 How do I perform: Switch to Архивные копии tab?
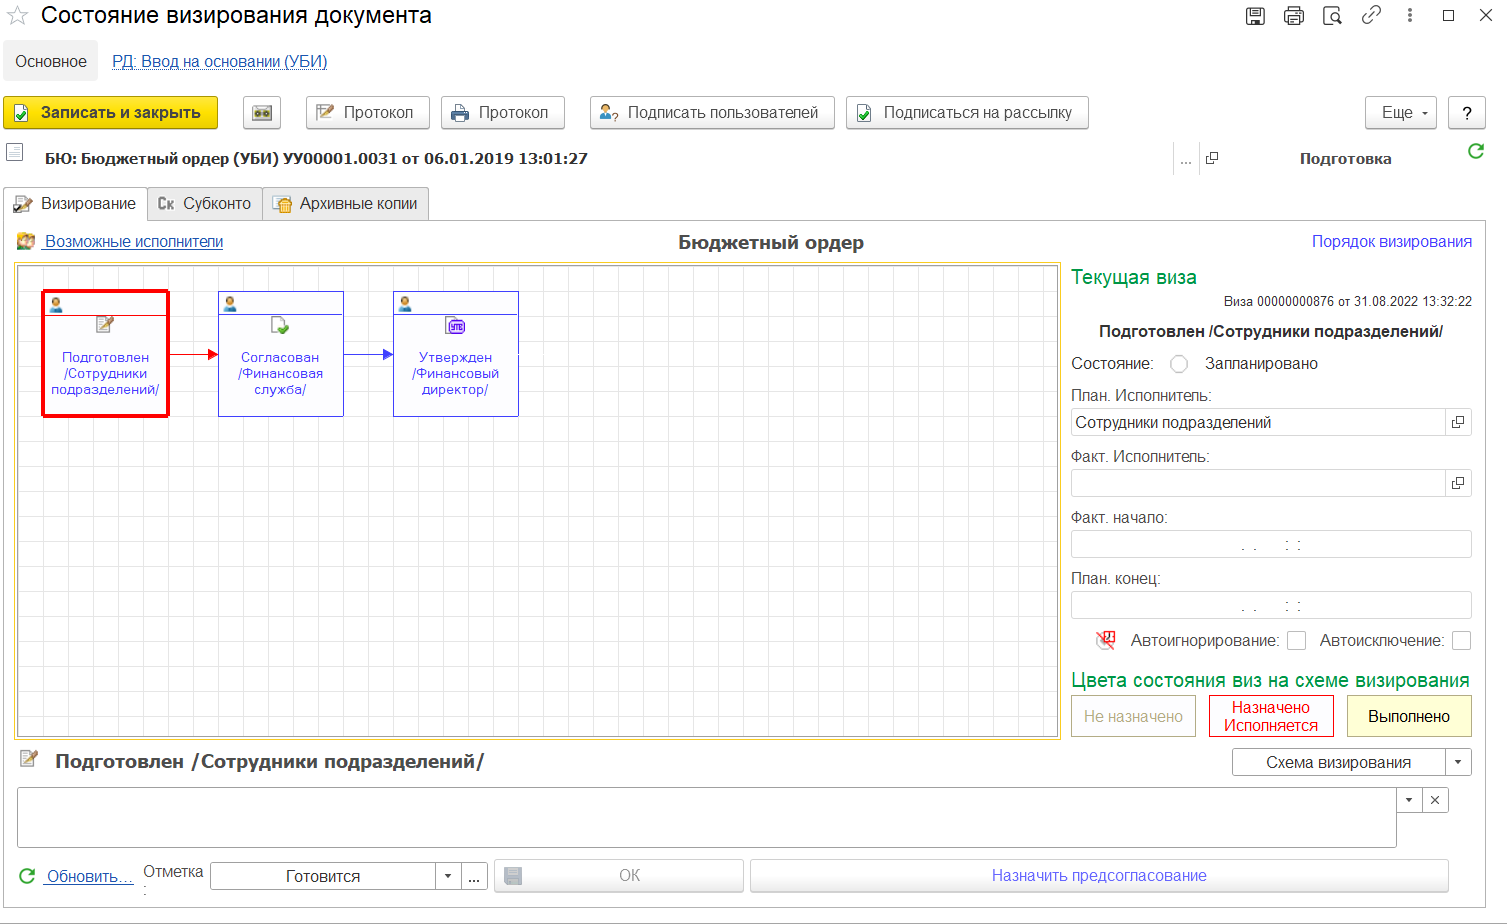tap(346, 204)
